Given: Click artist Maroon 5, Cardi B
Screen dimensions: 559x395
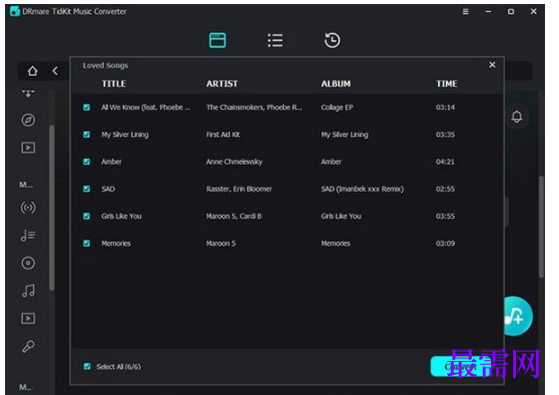Looking at the screenshot, I should (x=234, y=216).
